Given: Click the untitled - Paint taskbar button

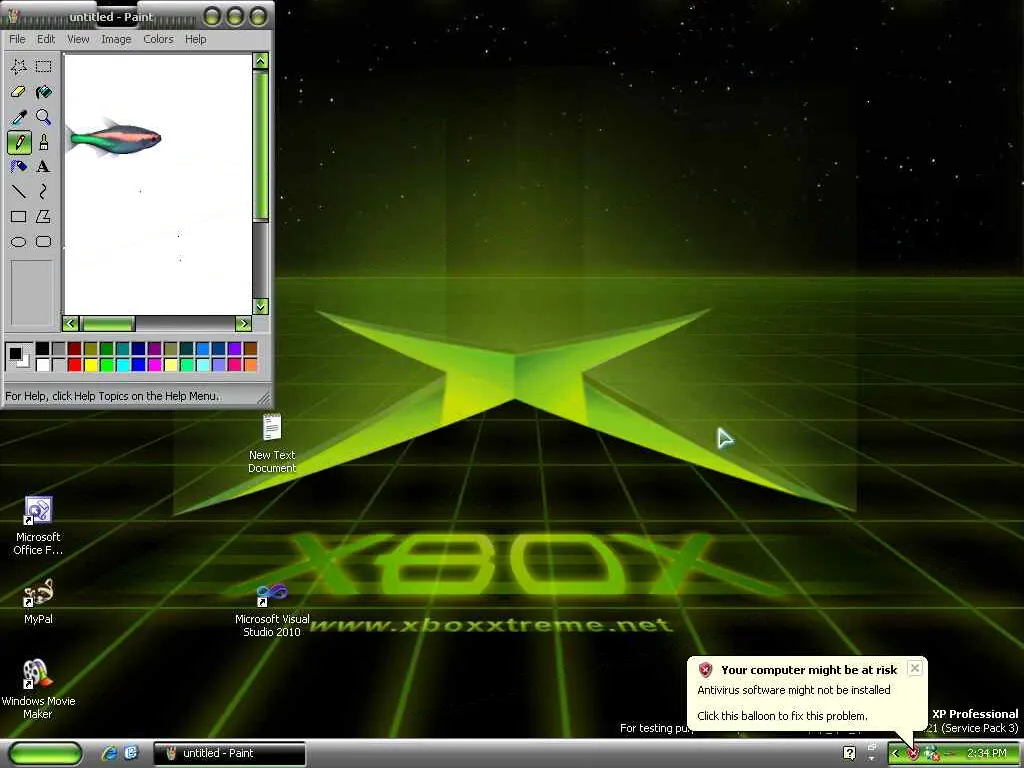Looking at the screenshot, I should pyautogui.click(x=229, y=753).
